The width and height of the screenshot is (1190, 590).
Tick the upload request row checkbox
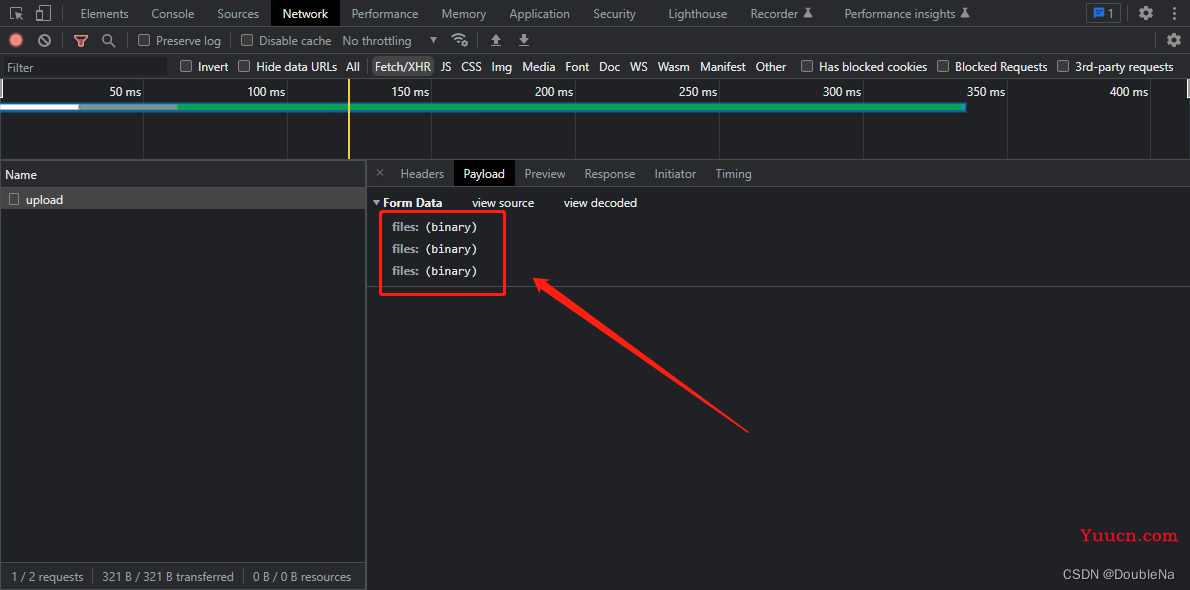tap(14, 200)
